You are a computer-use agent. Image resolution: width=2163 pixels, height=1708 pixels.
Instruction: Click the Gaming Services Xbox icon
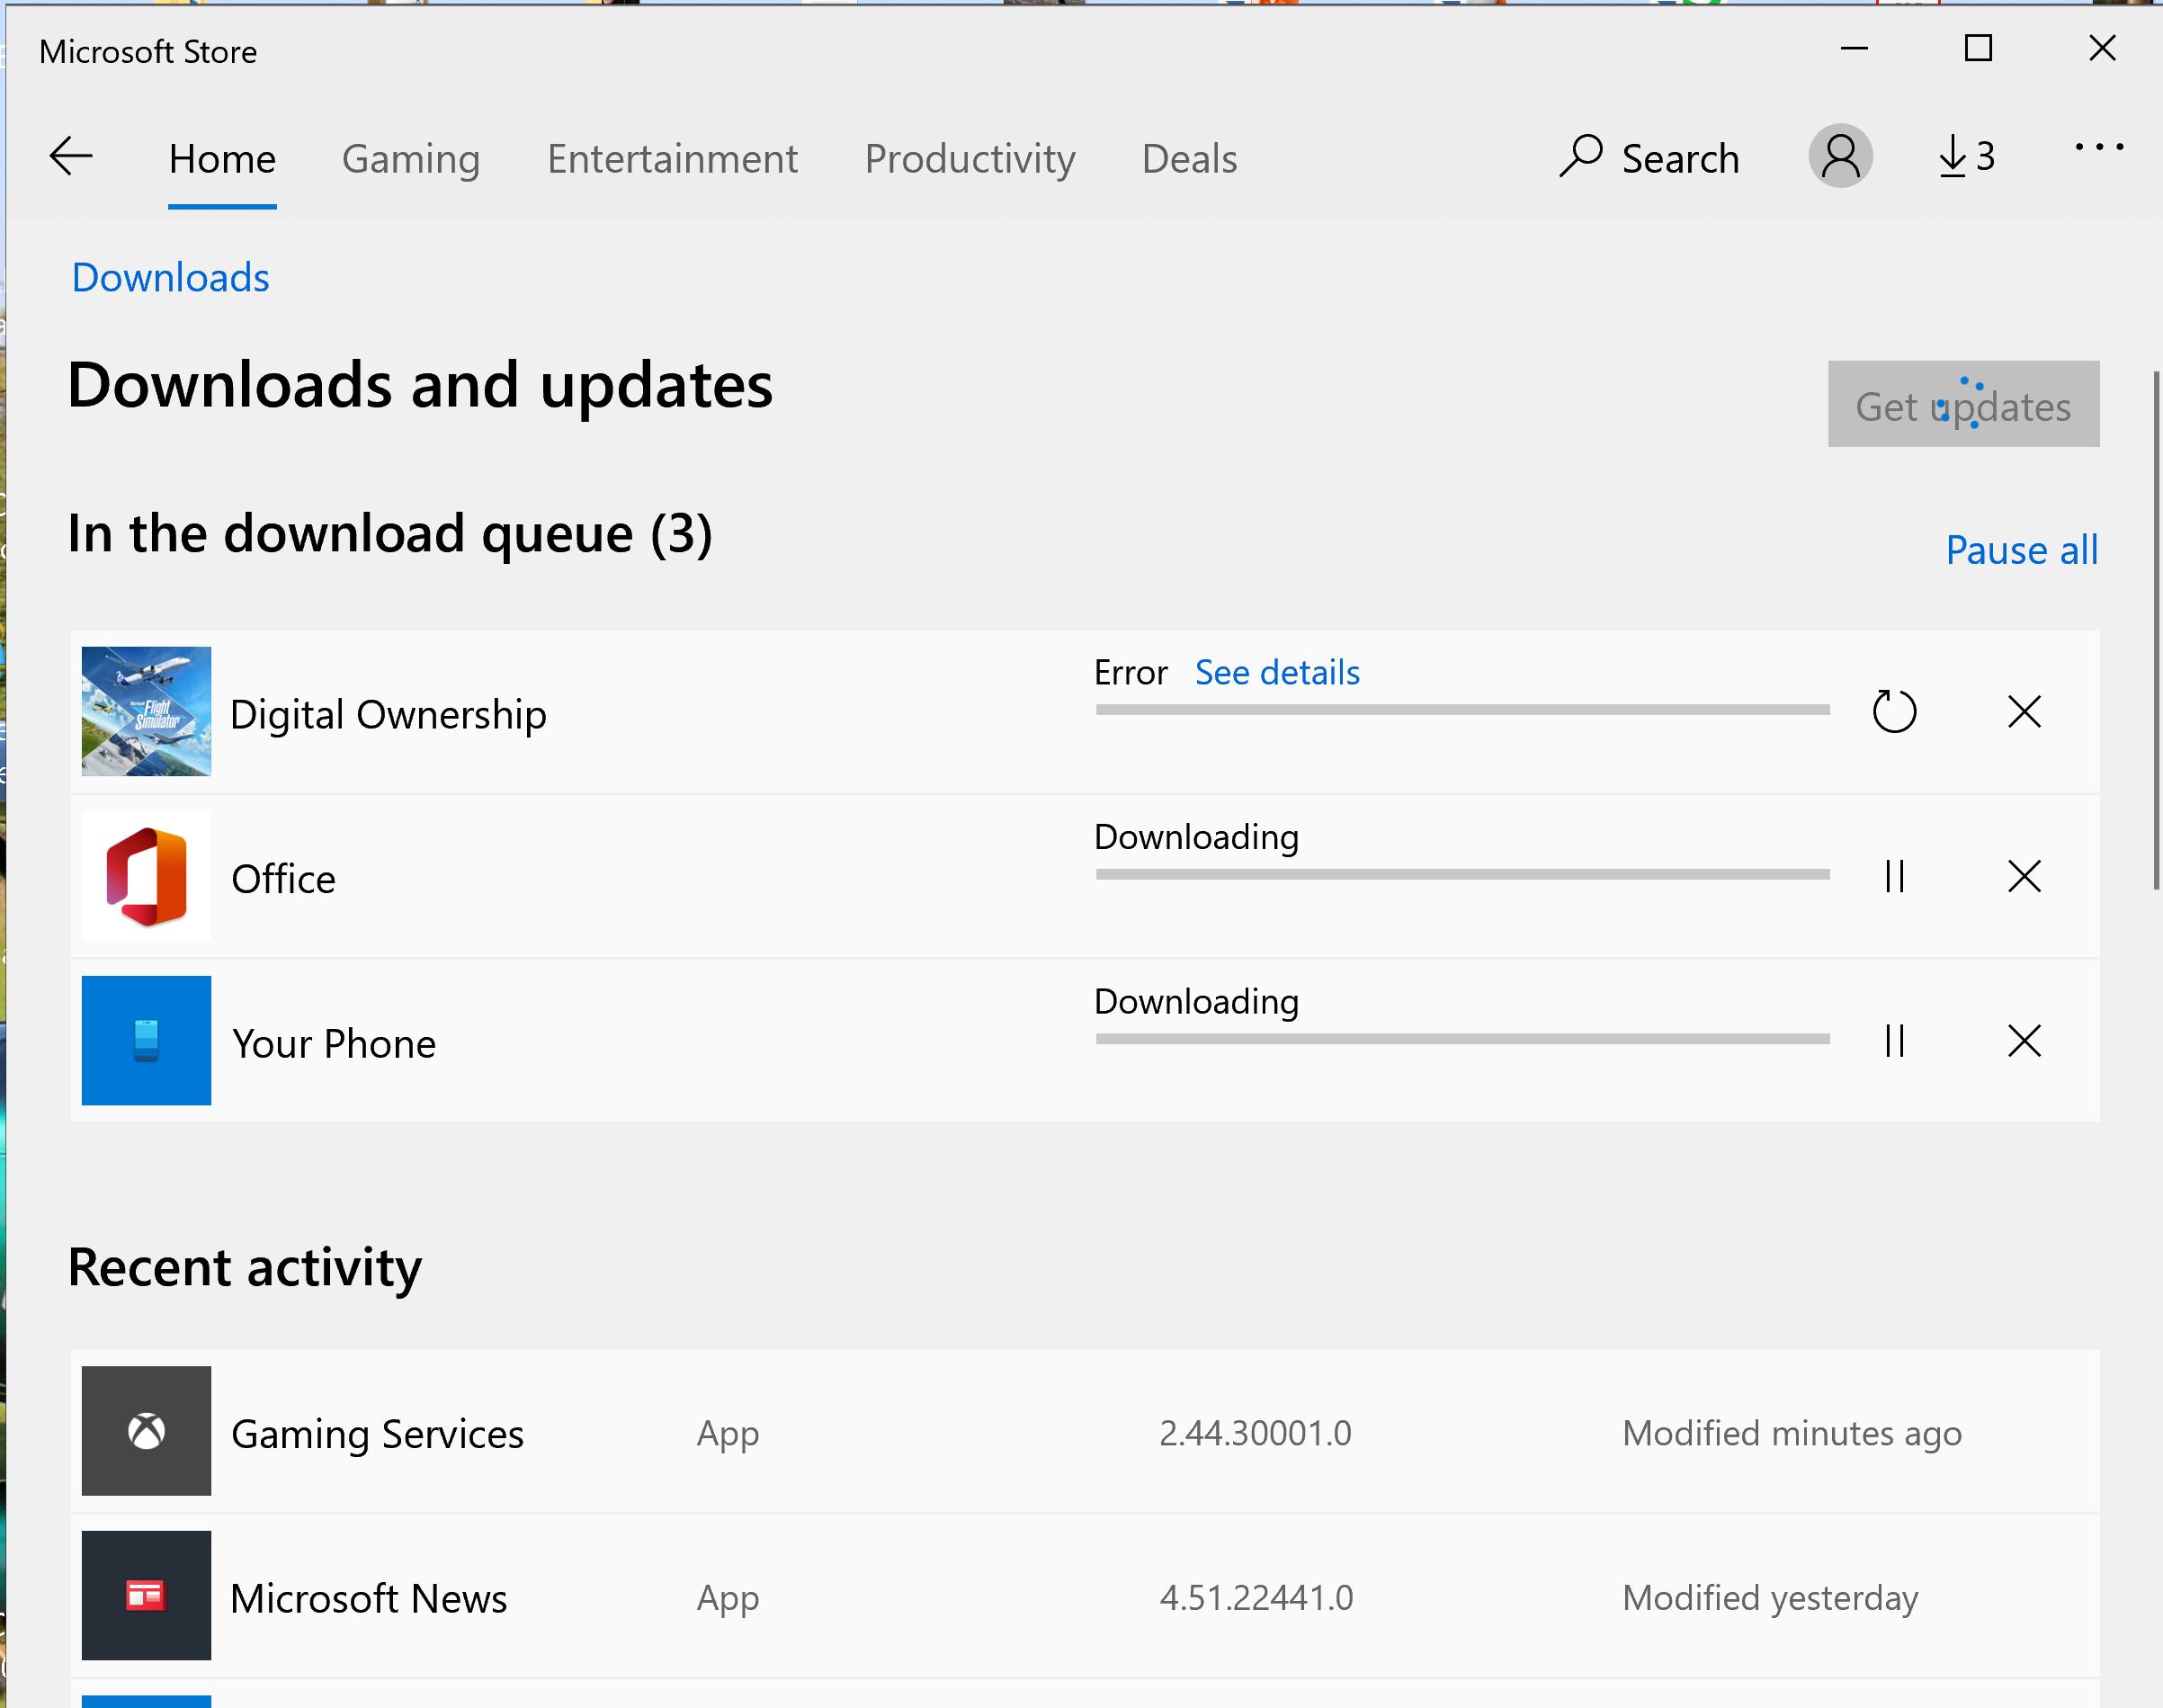point(146,1431)
